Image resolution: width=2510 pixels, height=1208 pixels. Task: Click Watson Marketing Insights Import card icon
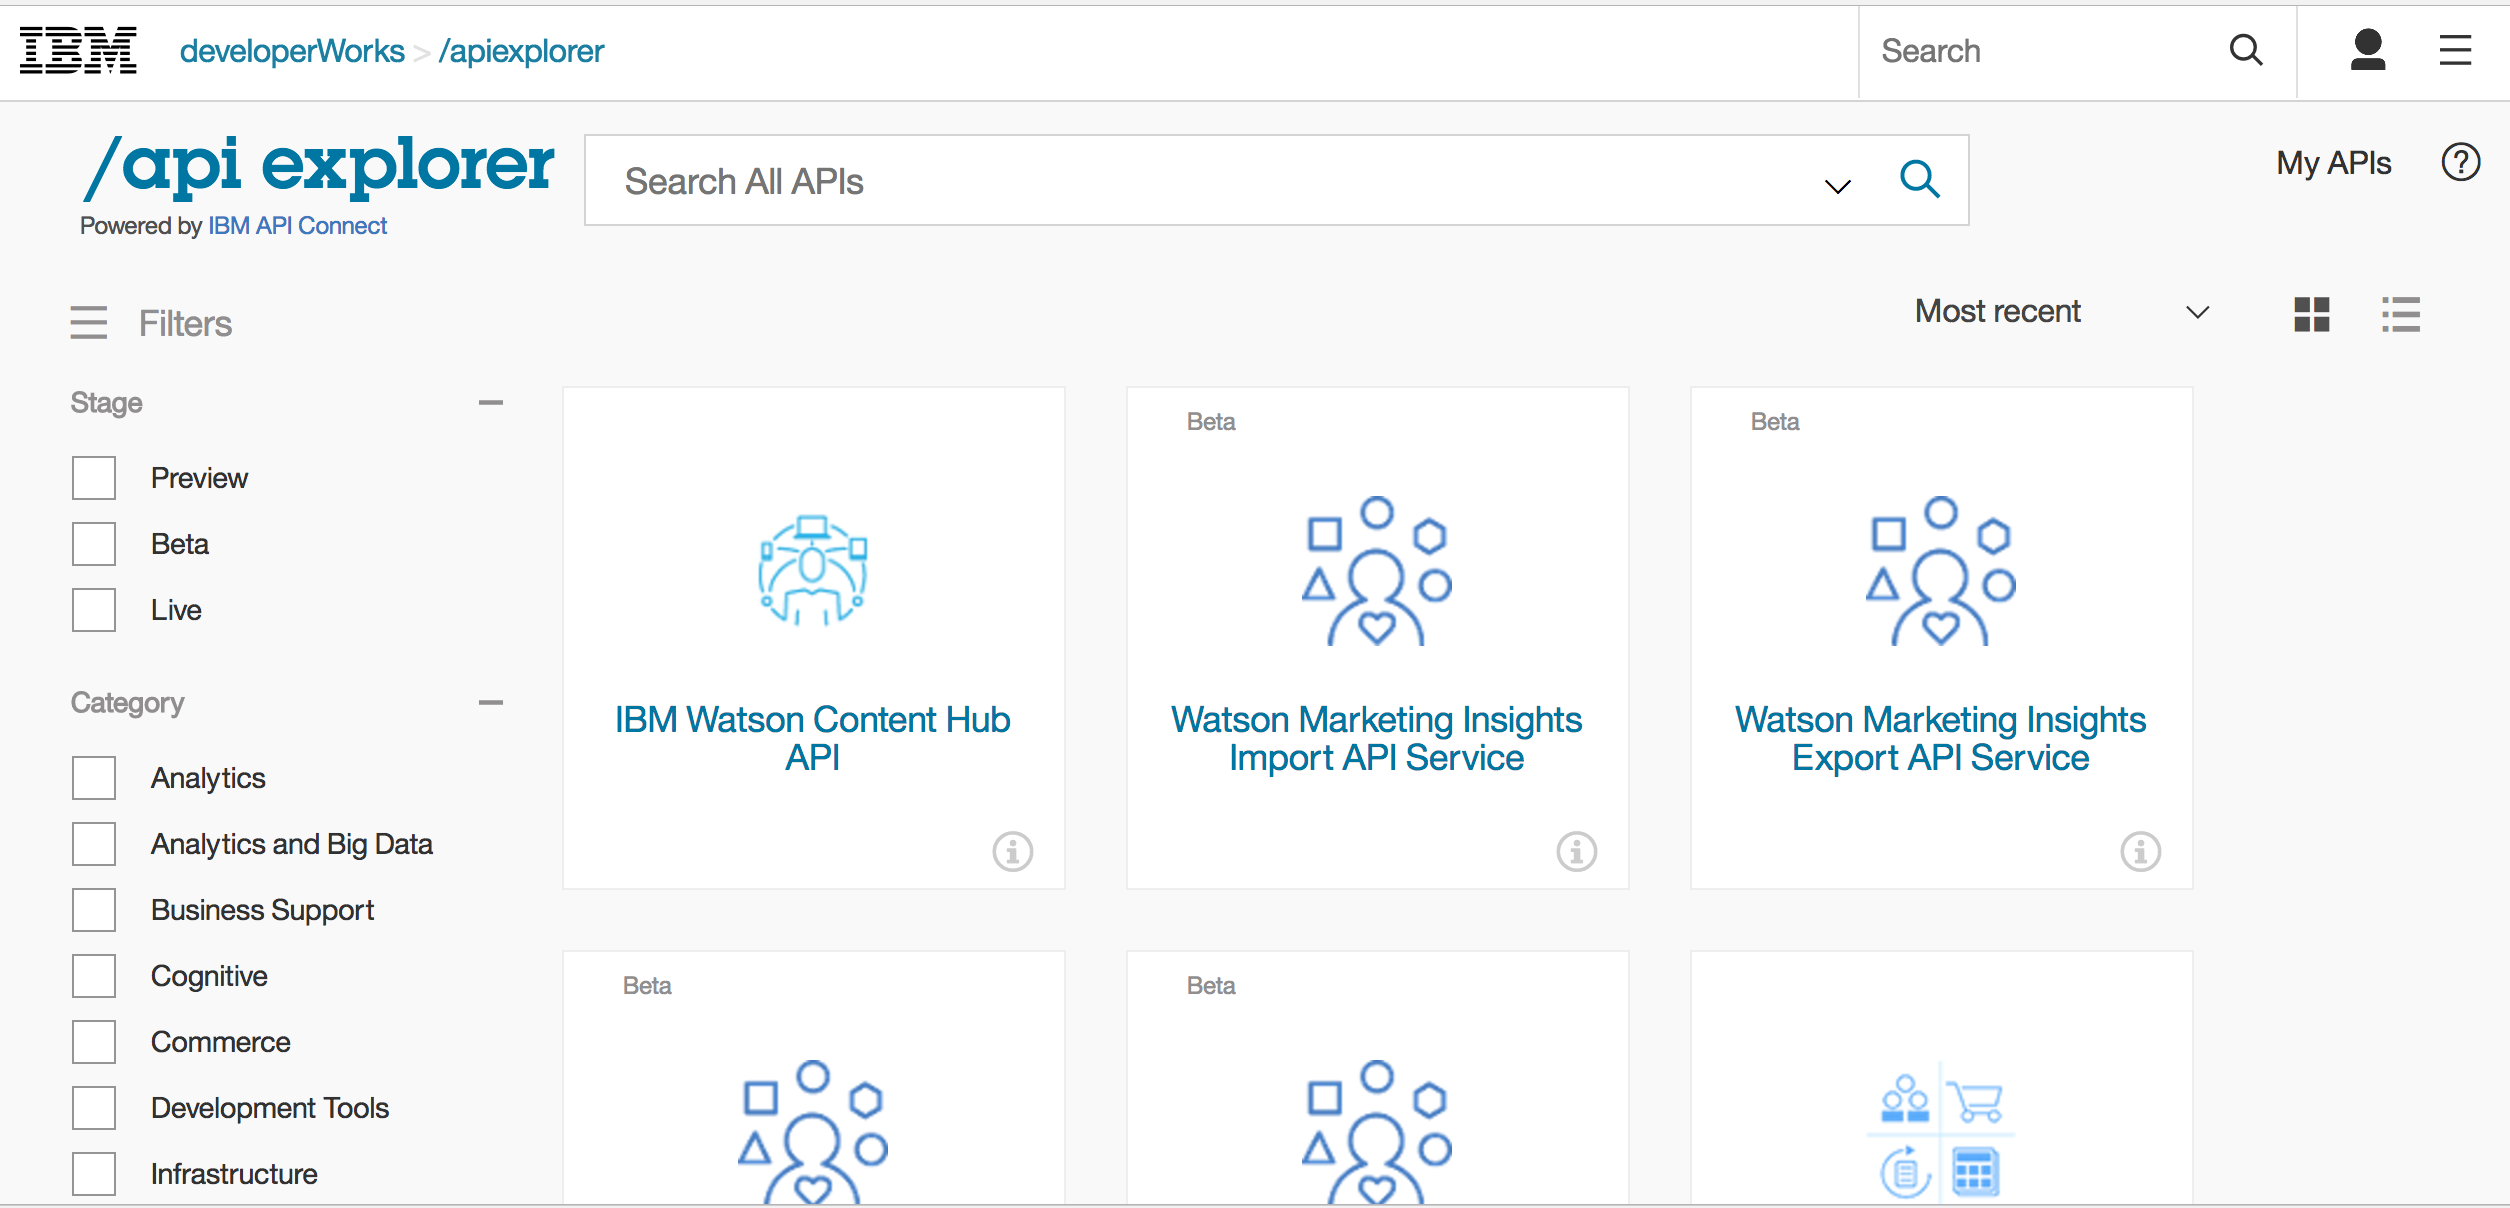point(1377,571)
